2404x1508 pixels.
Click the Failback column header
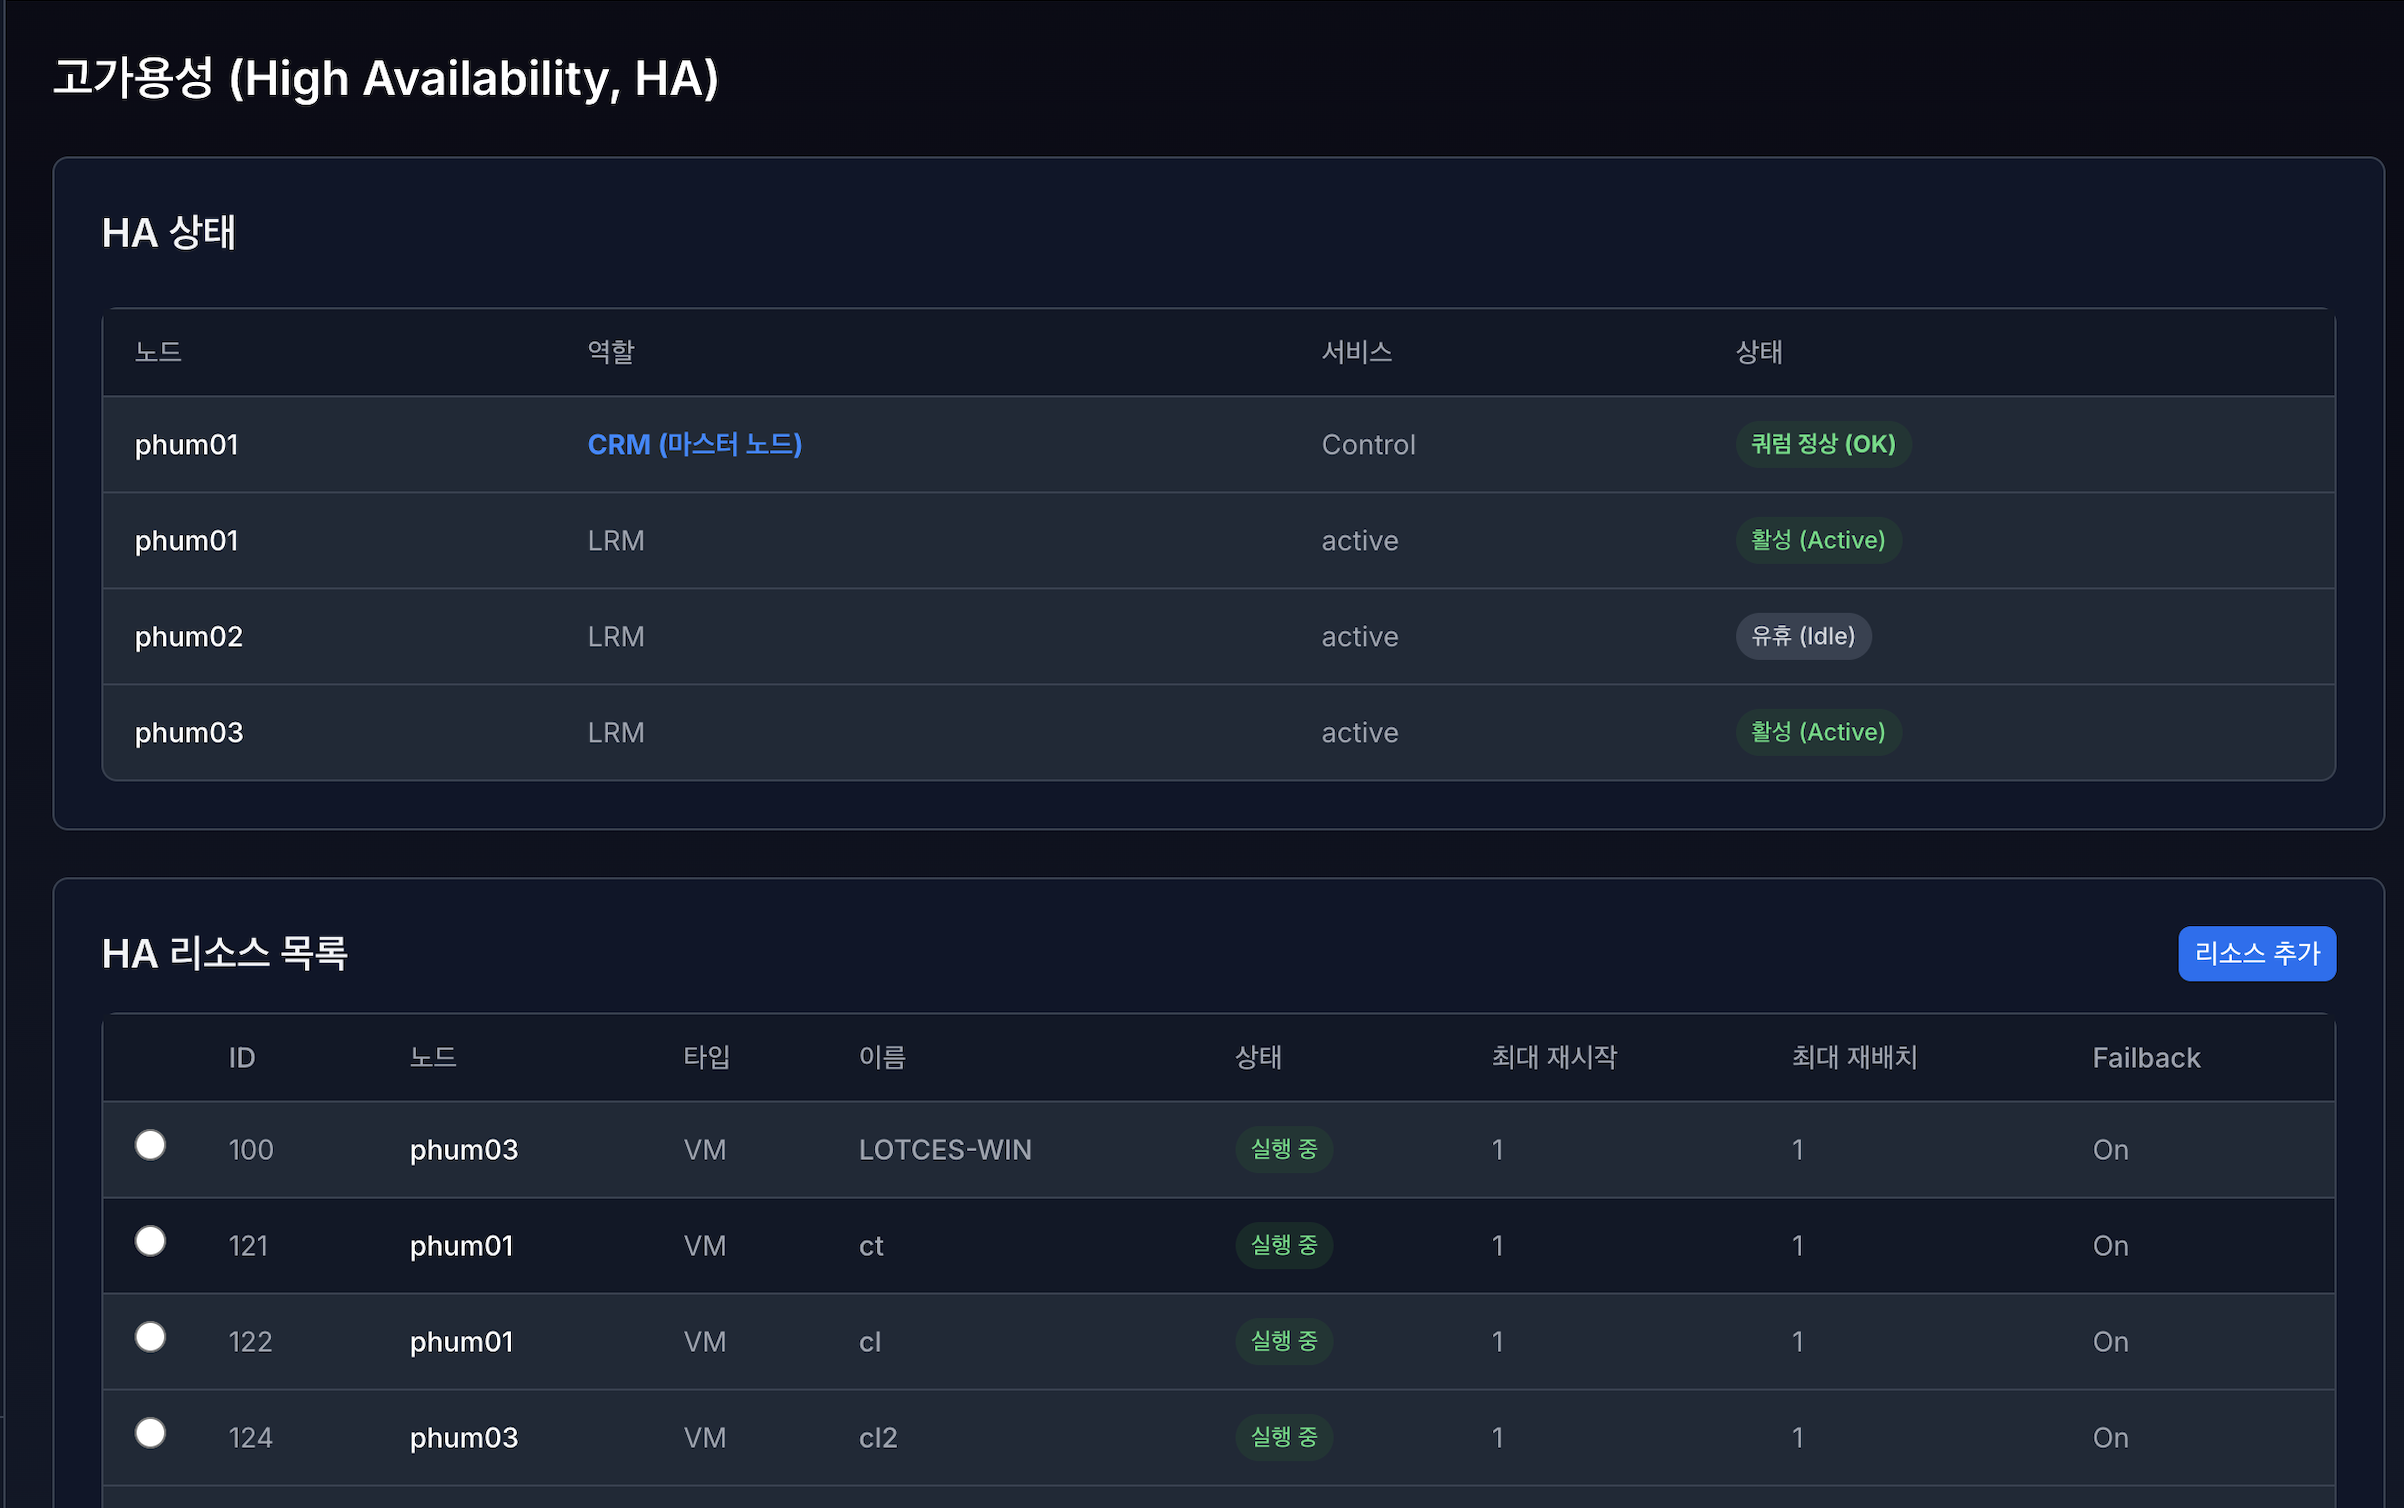(x=2146, y=1058)
